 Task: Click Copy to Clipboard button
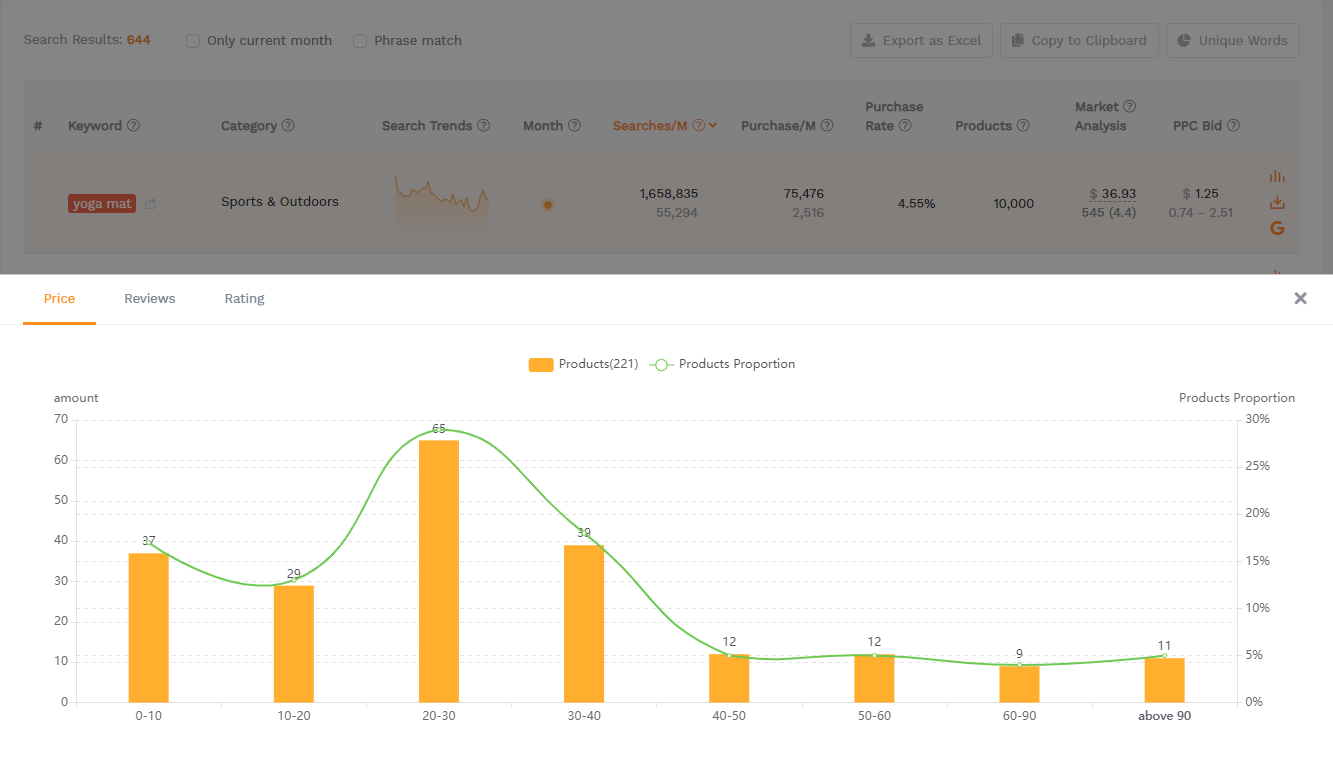pos(1079,41)
